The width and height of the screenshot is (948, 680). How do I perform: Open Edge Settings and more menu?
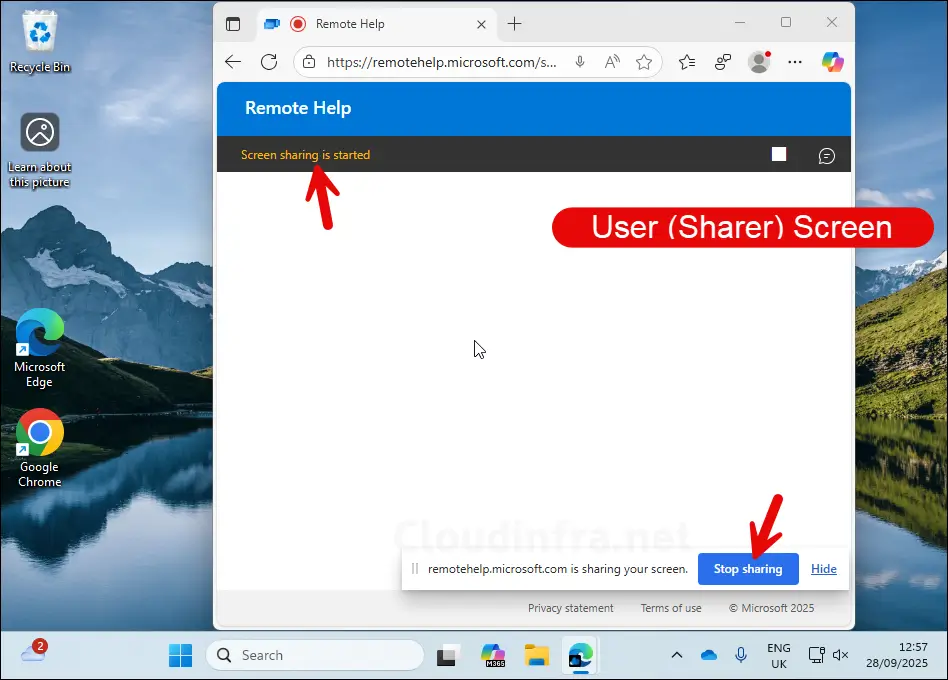tap(795, 62)
